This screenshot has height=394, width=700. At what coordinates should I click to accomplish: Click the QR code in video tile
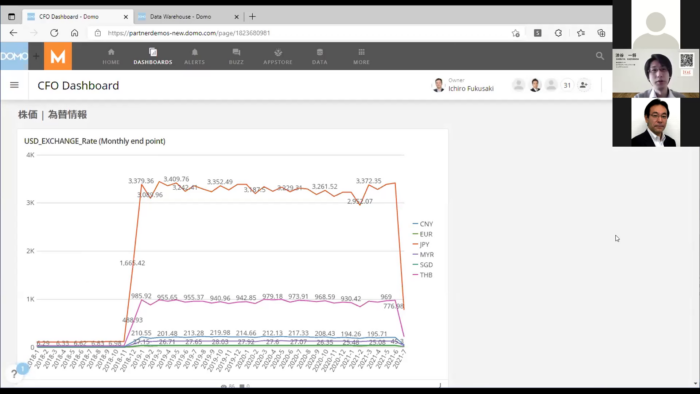687,60
